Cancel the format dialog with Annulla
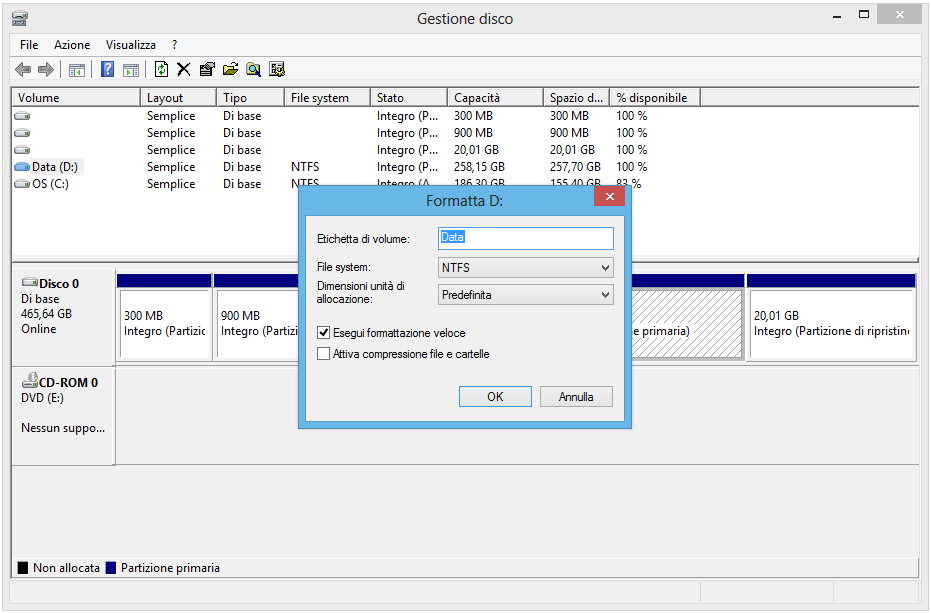Viewport: 931px width, 613px height. 576,396
